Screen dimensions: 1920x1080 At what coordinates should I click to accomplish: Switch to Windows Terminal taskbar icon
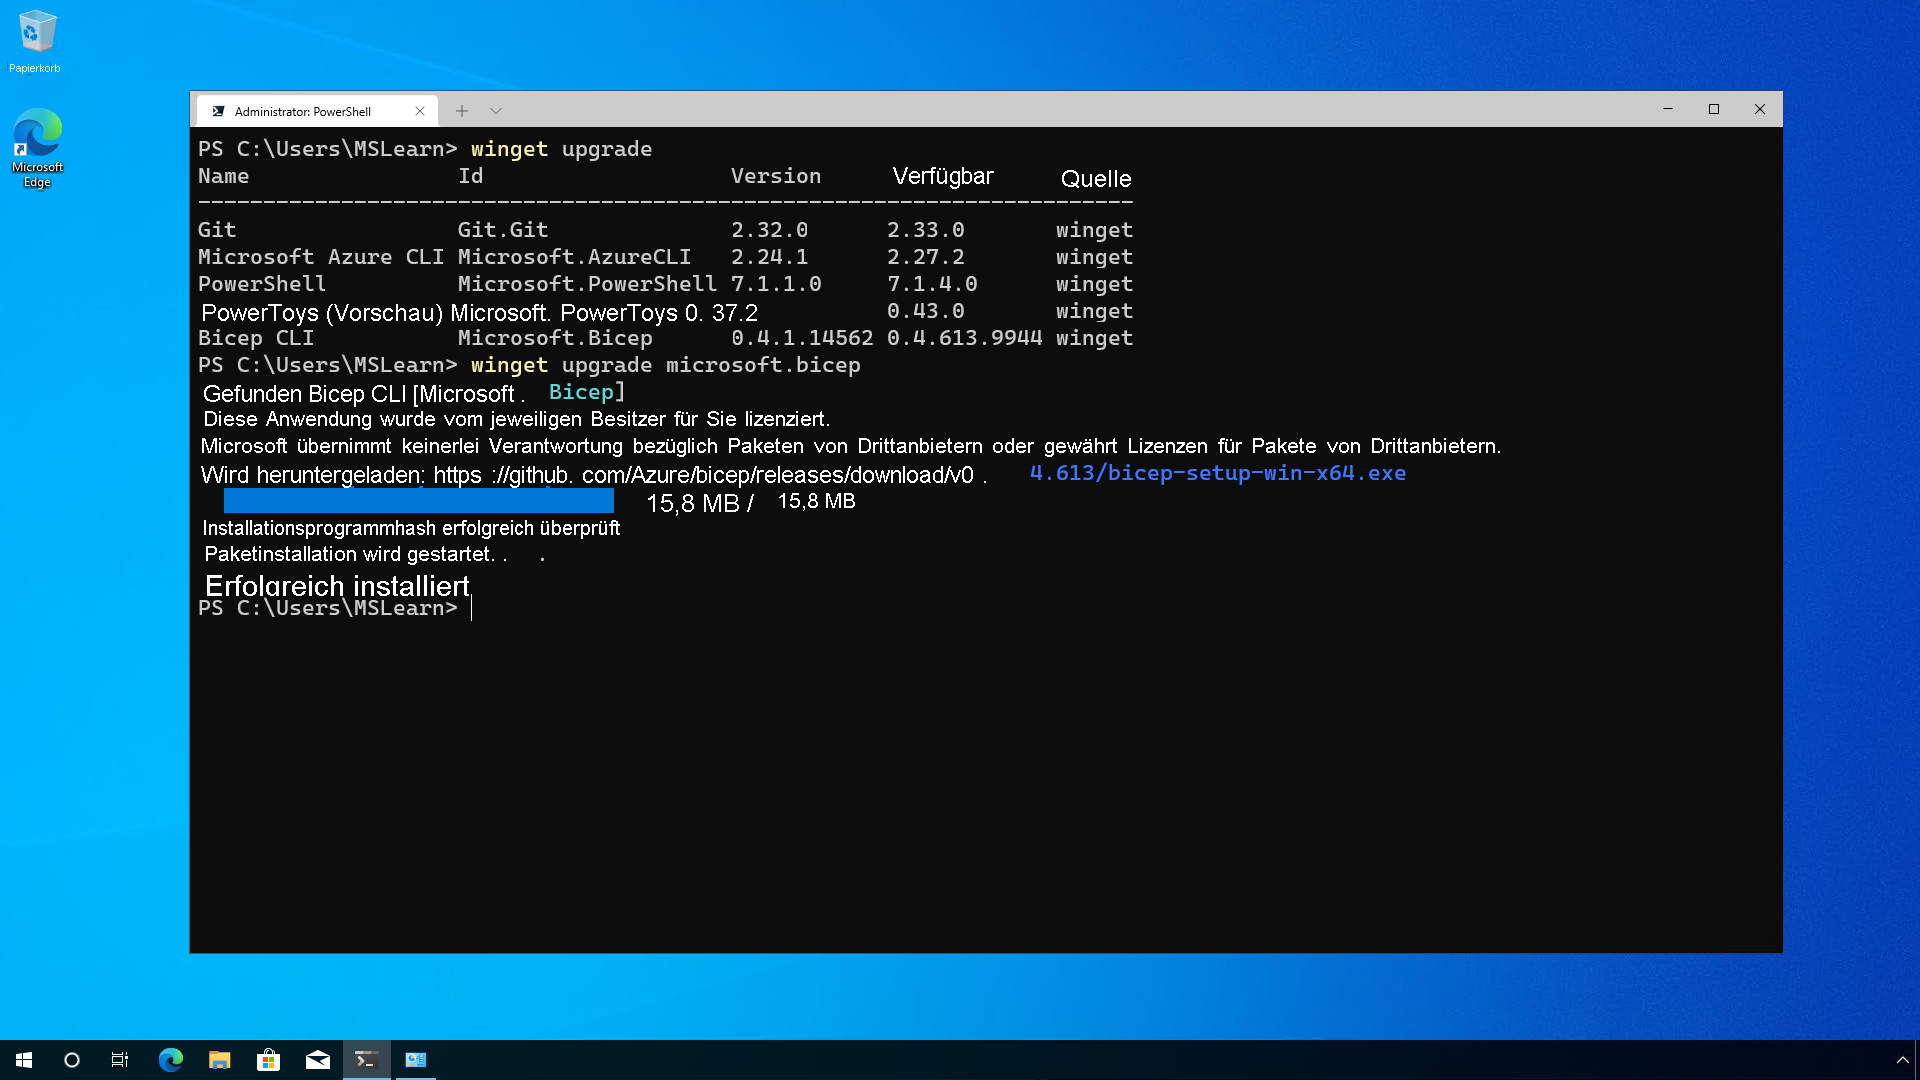click(x=367, y=1060)
